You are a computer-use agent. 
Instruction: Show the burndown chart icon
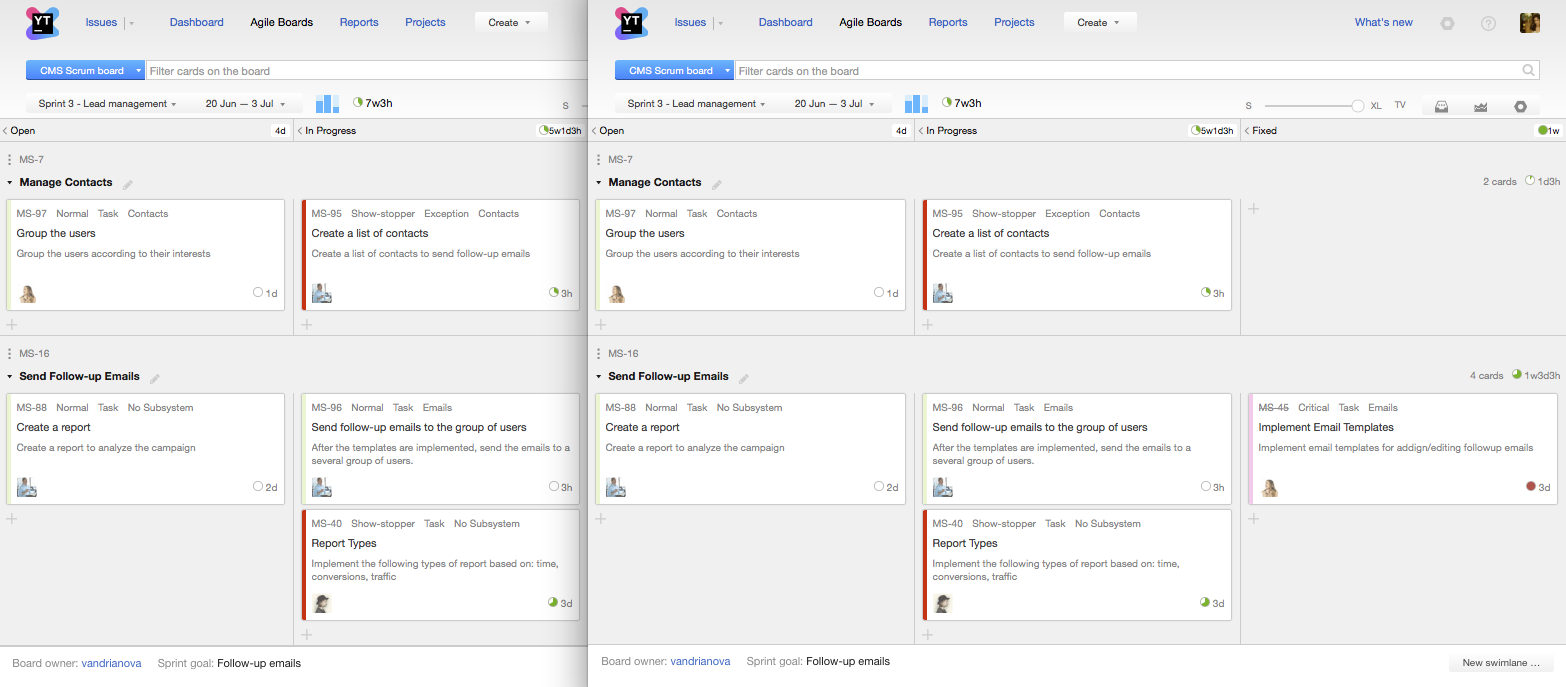pos(1481,106)
